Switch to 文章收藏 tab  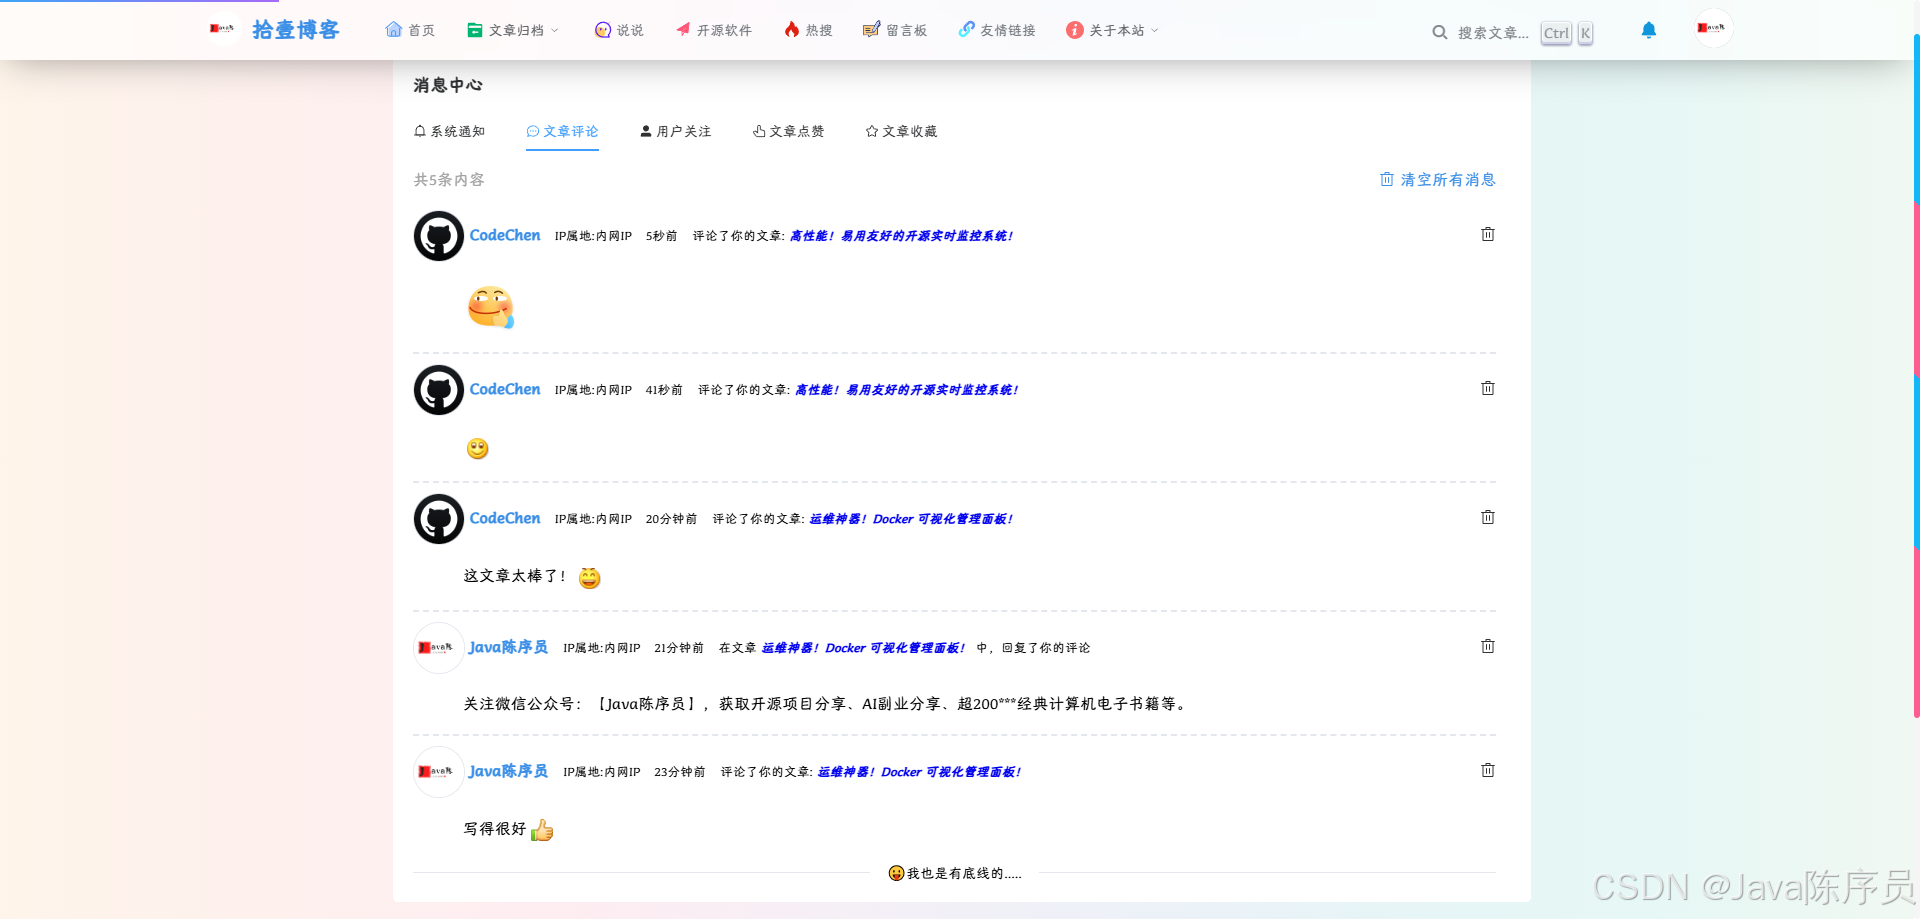901,131
